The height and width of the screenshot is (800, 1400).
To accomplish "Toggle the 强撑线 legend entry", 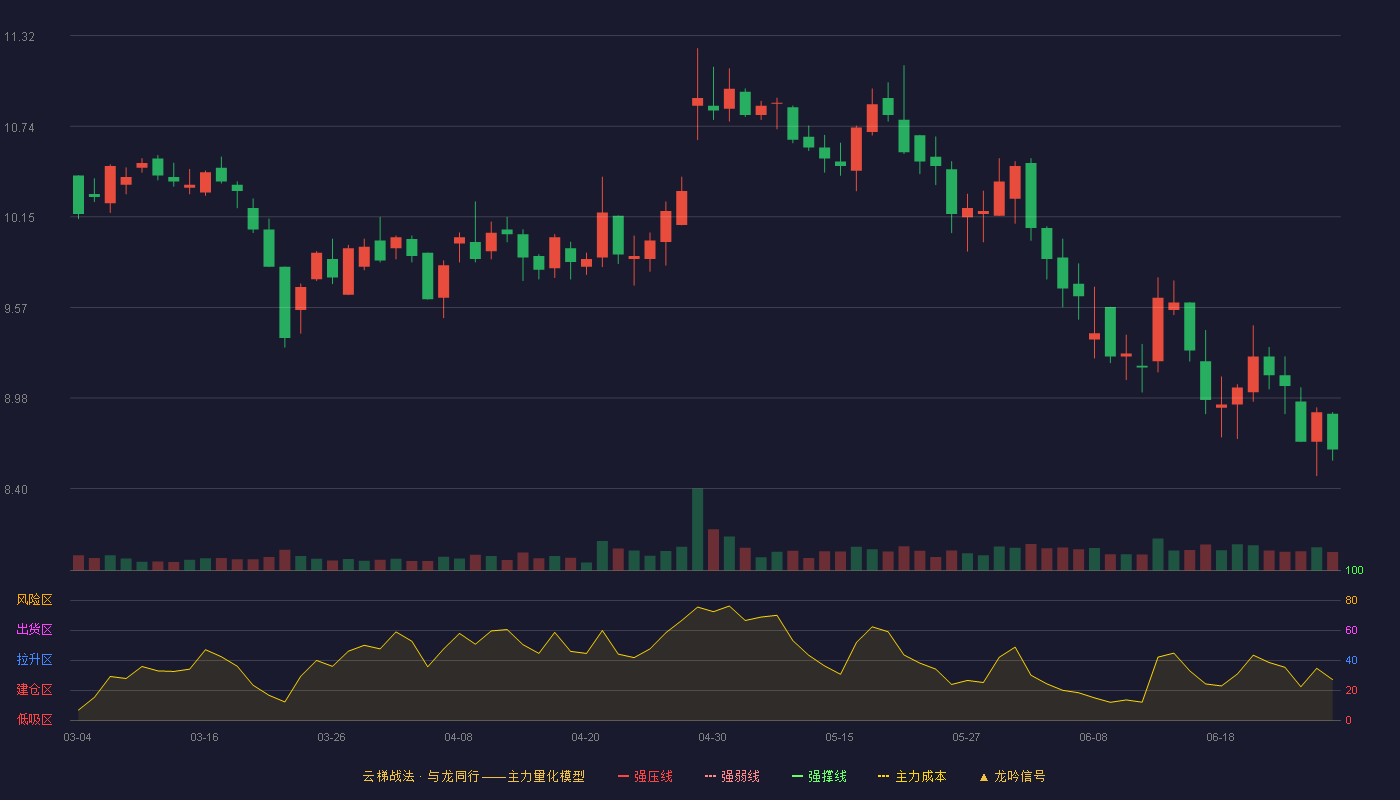I will pyautogui.click(x=819, y=776).
